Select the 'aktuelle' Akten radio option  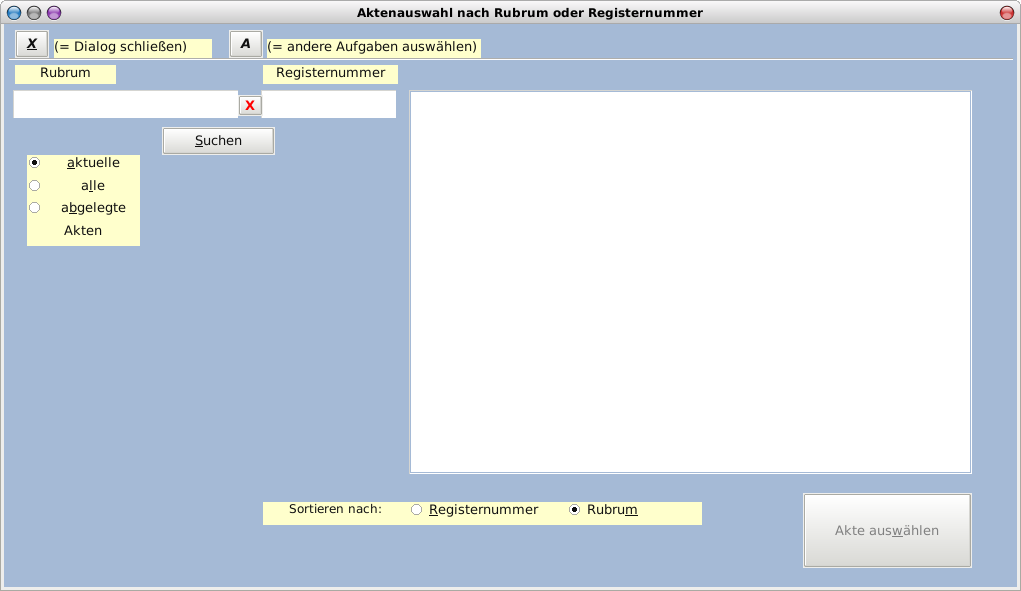tap(35, 162)
